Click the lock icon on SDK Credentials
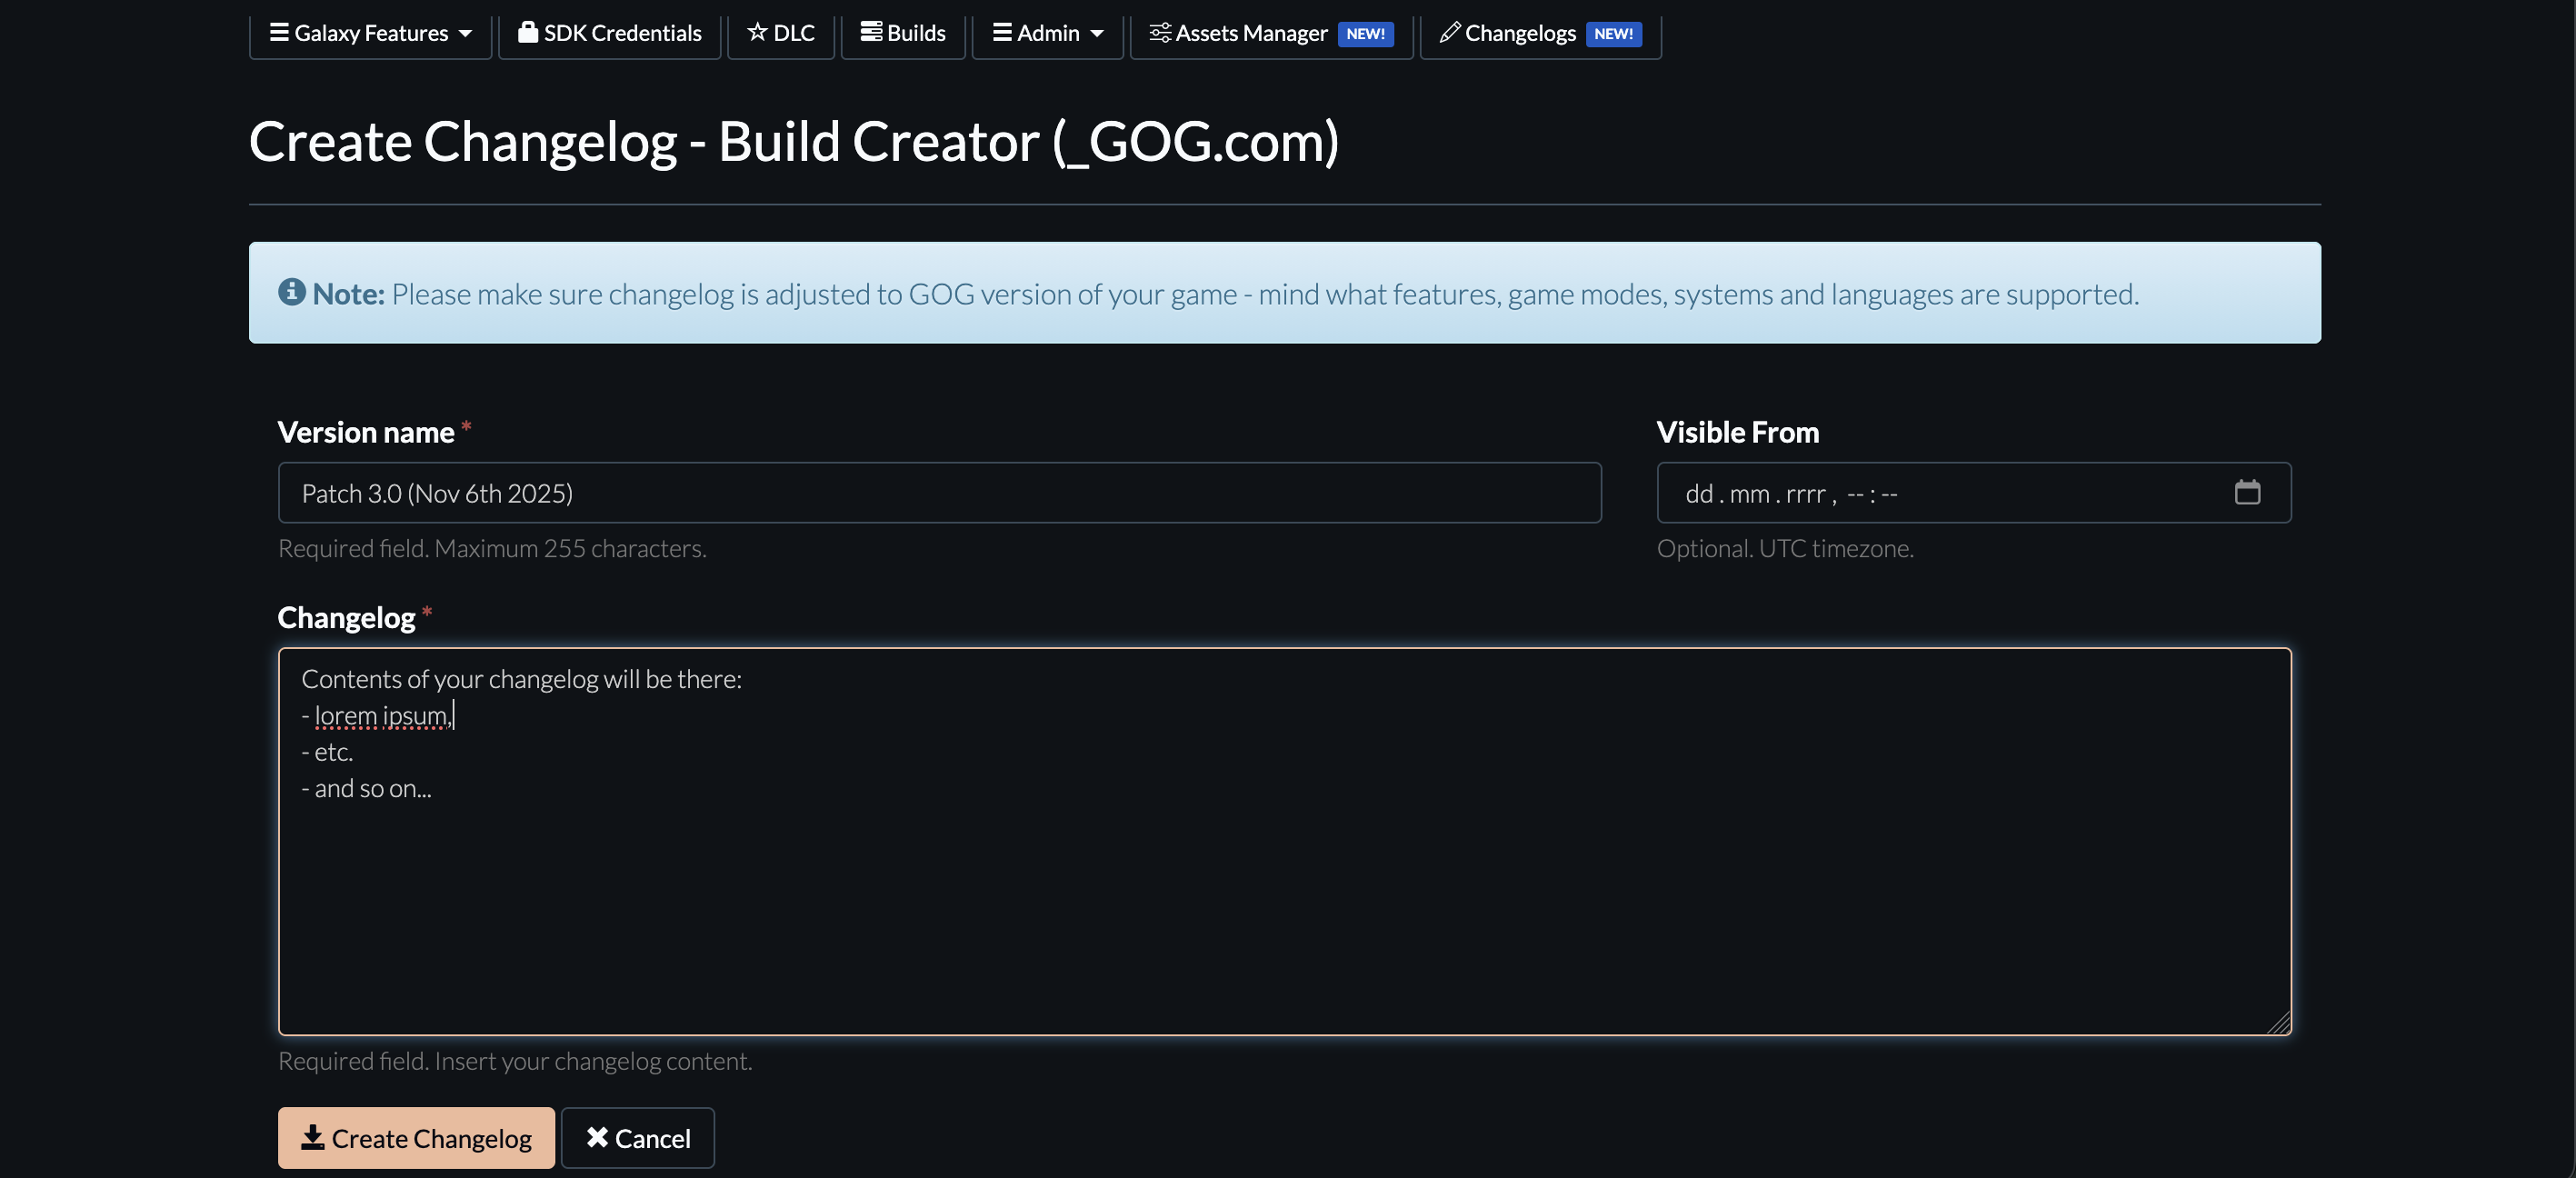Viewport: 2576px width, 1178px height. 529,32
